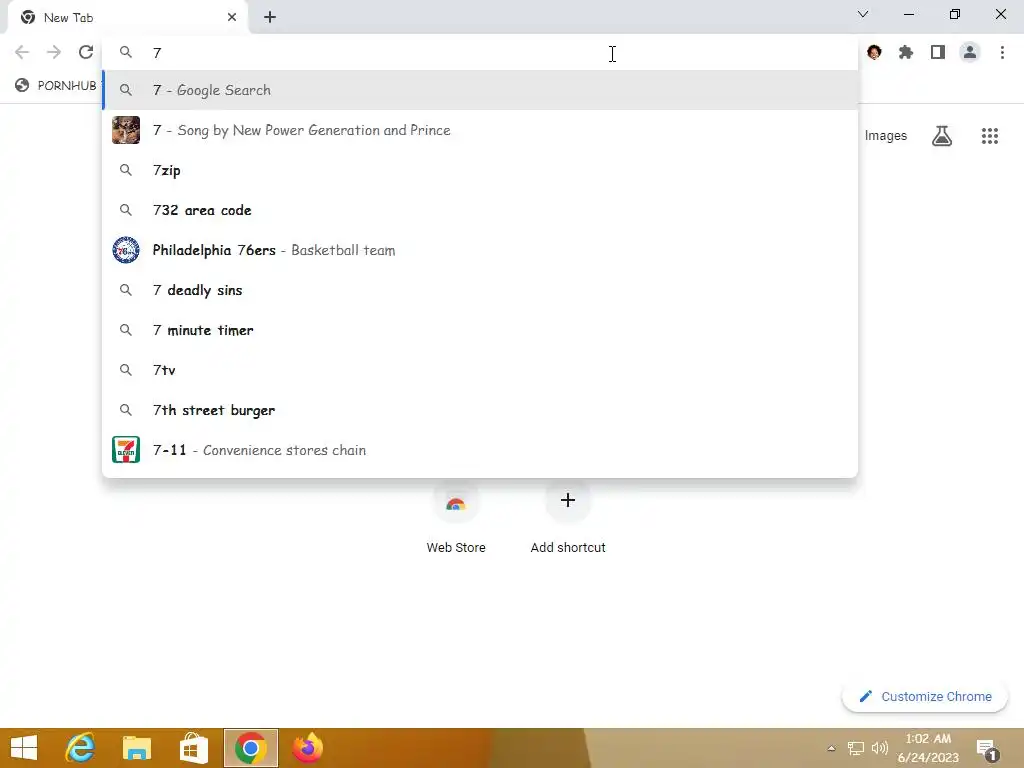Click the back navigation arrow
The height and width of the screenshot is (768, 1024).
22,52
